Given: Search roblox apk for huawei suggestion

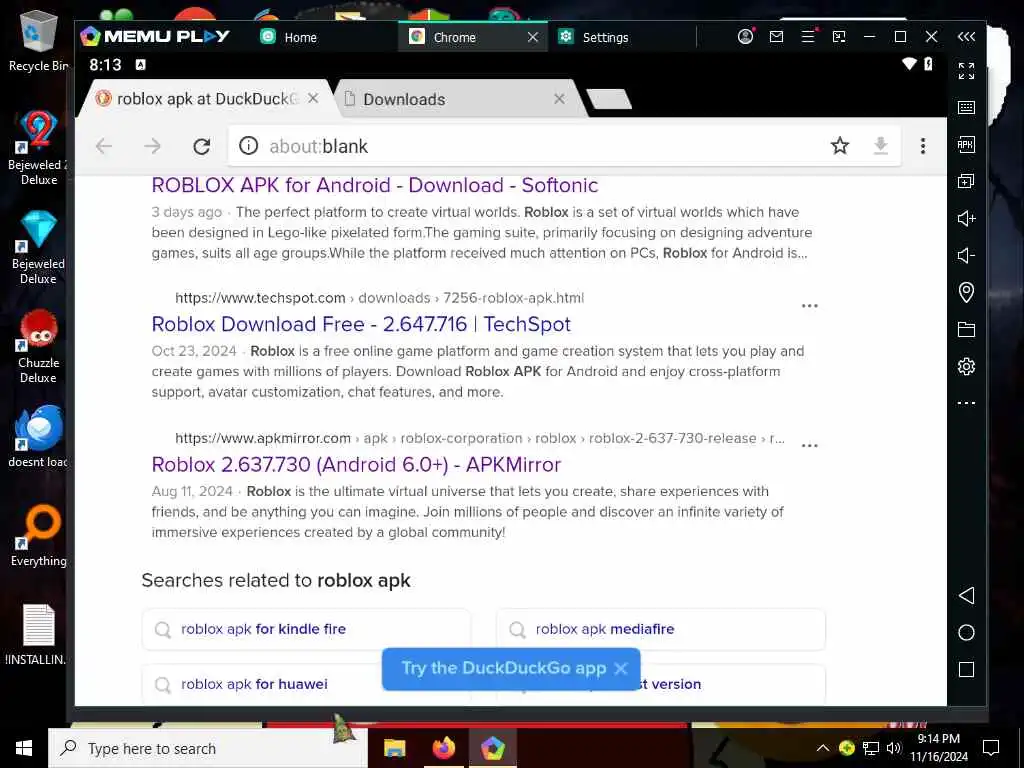Looking at the screenshot, I should pyautogui.click(x=261, y=684).
